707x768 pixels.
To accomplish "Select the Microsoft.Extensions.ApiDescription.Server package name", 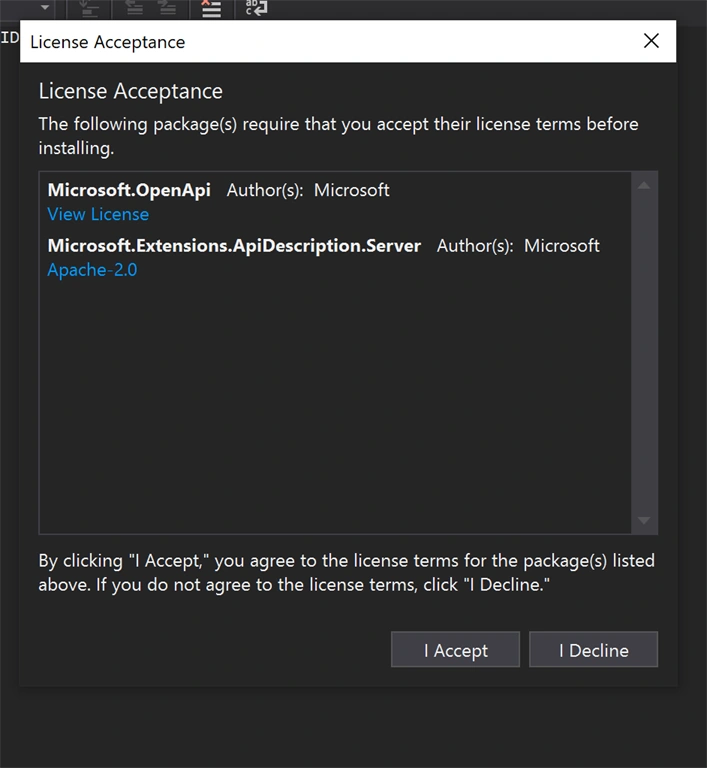I will (x=234, y=246).
